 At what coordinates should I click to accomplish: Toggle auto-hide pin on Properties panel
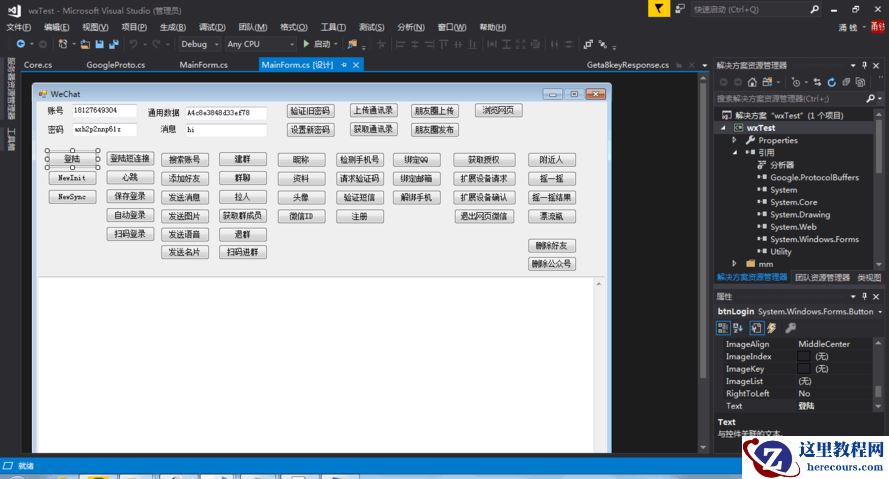pyautogui.click(x=865, y=297)
